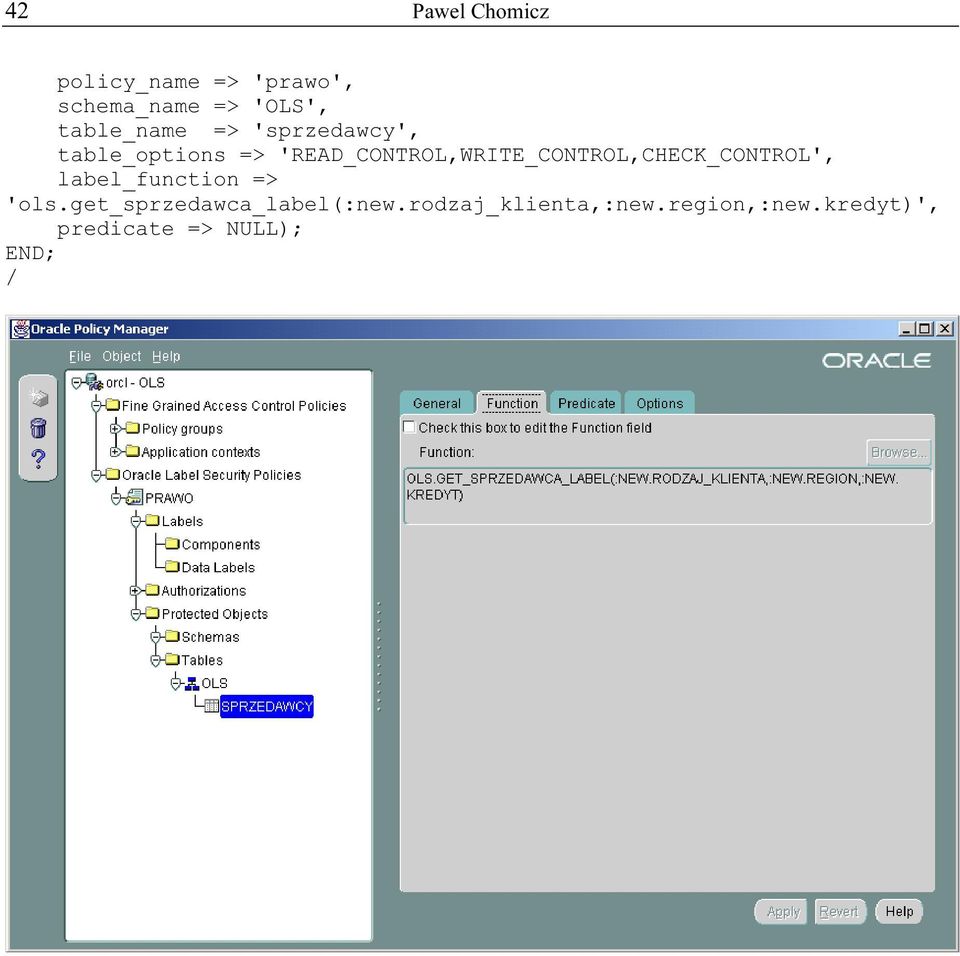Select the PRAWO tree item

169,498
